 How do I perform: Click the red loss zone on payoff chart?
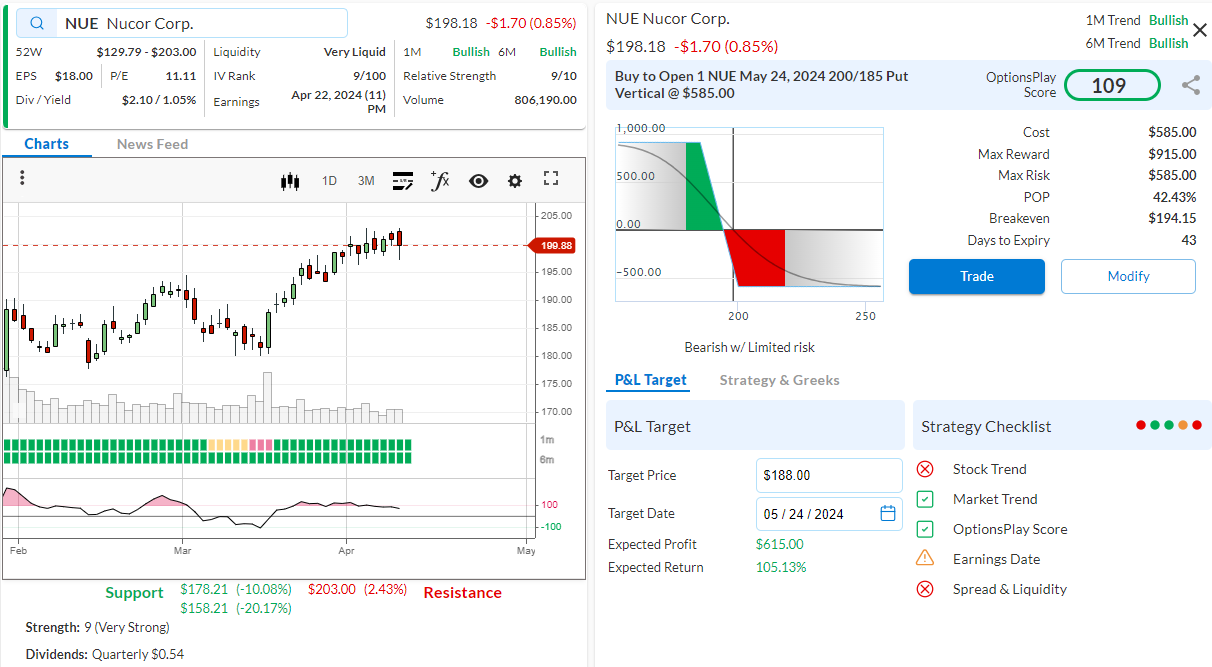[x=757, y=257]
